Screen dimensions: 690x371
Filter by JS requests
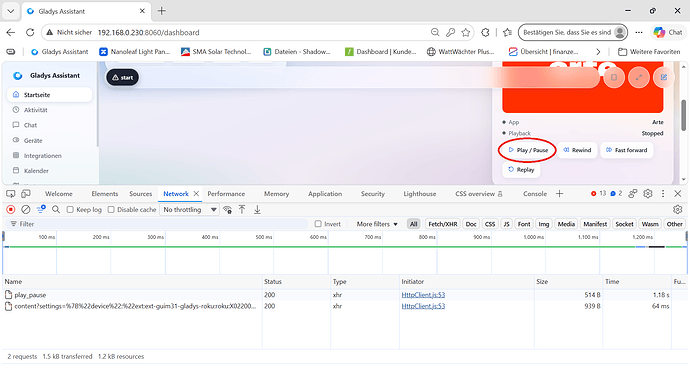point(506,224)
